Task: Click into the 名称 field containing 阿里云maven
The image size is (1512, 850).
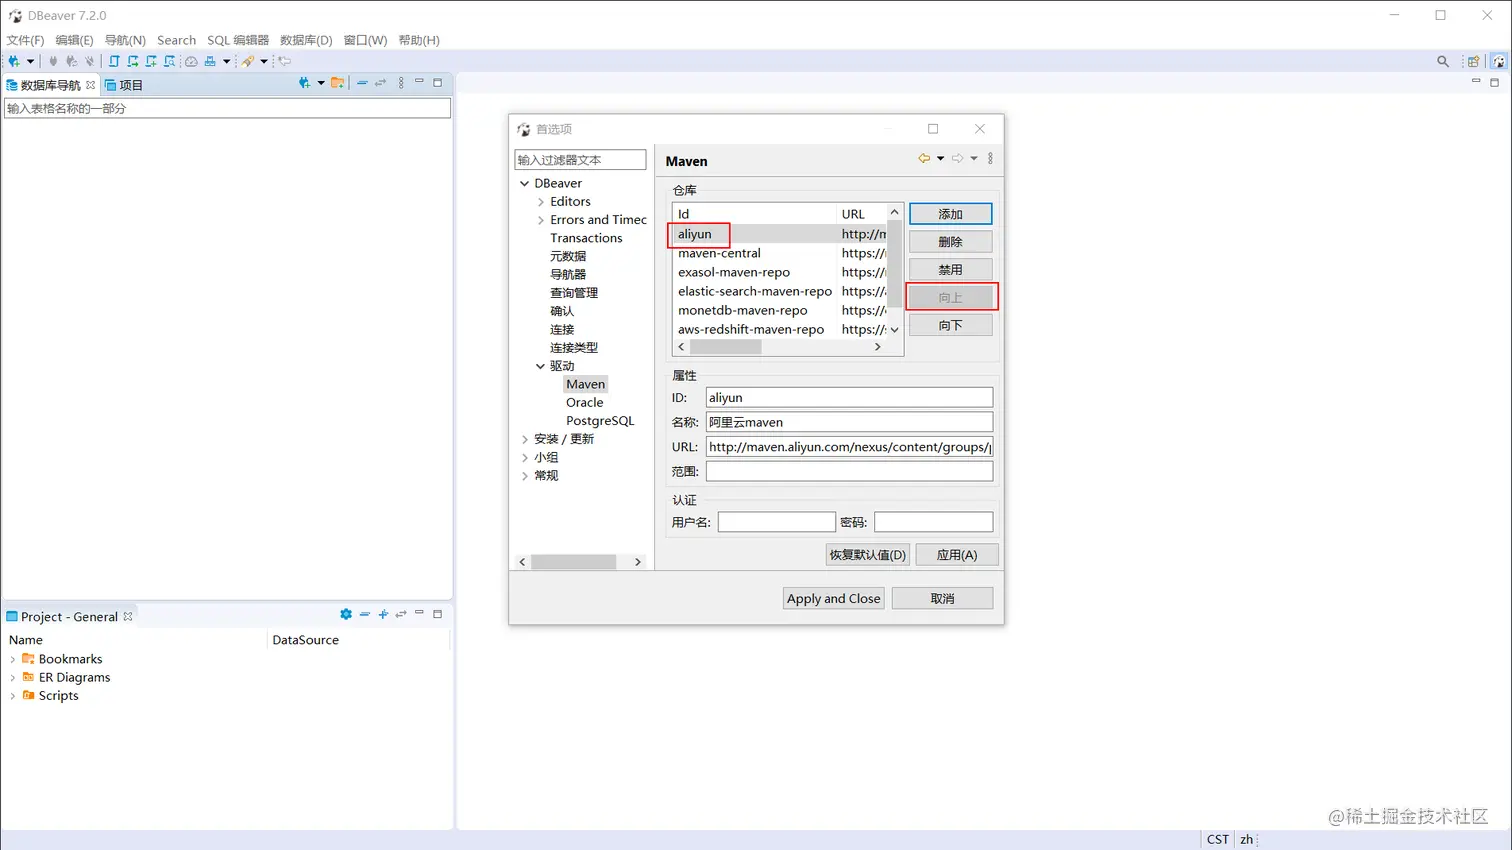Action: click(x=849, y=422)
